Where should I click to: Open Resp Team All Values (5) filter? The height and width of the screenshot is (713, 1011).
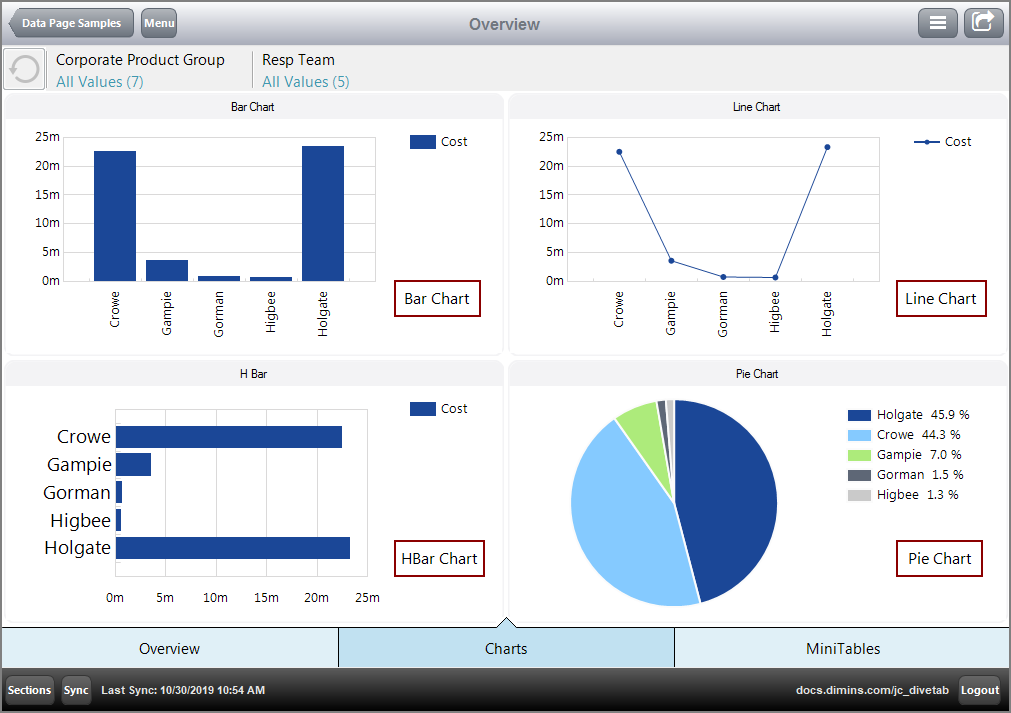pos(306,70)
